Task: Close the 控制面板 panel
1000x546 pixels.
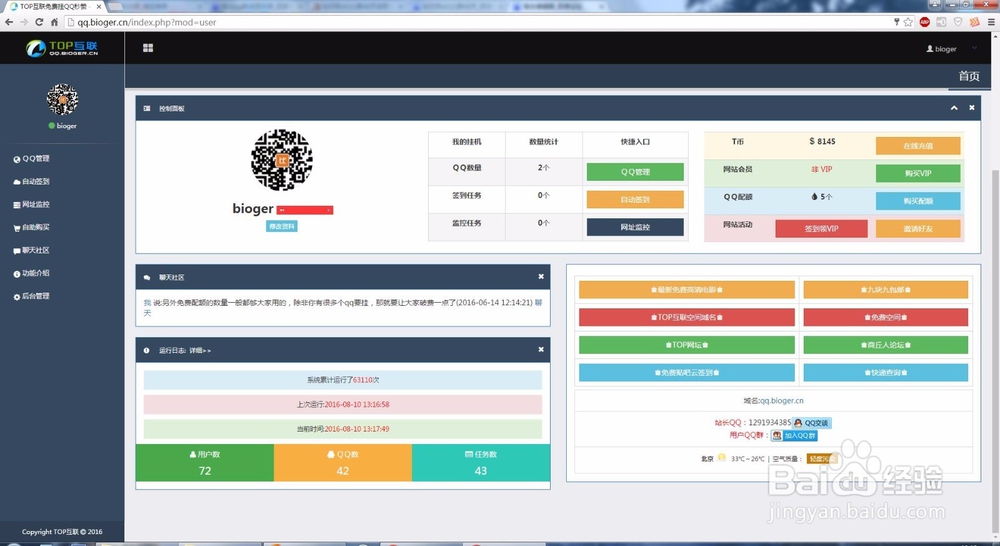Action: 972,108
